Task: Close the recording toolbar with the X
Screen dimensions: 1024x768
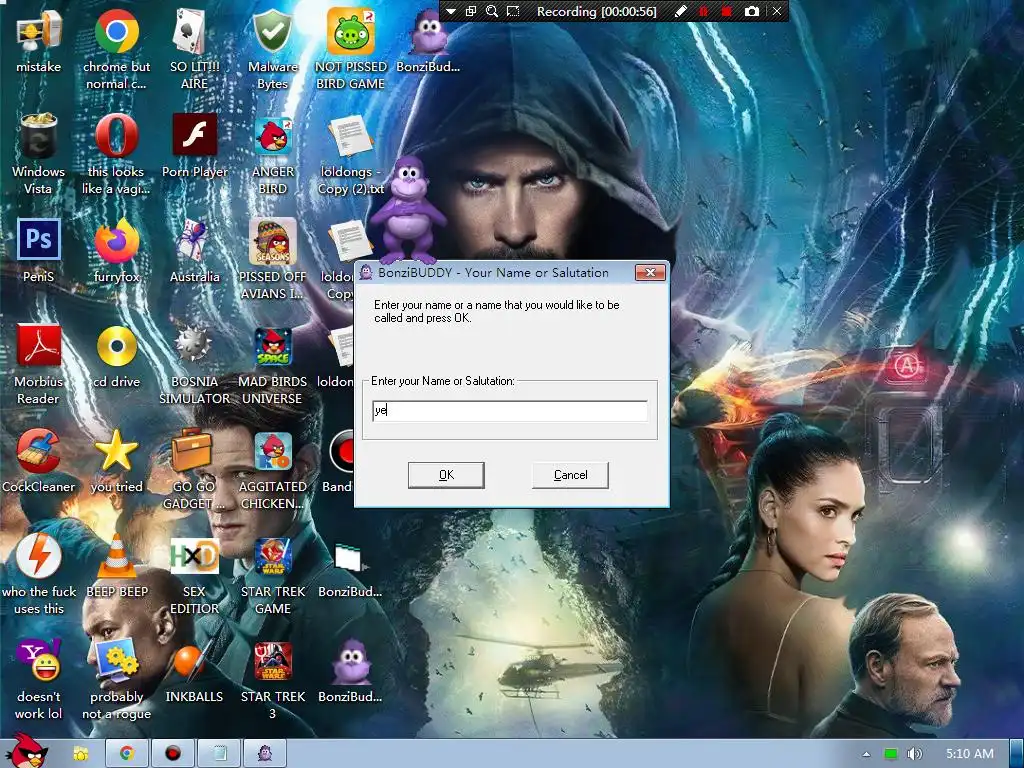Action: tap(776, 11)
